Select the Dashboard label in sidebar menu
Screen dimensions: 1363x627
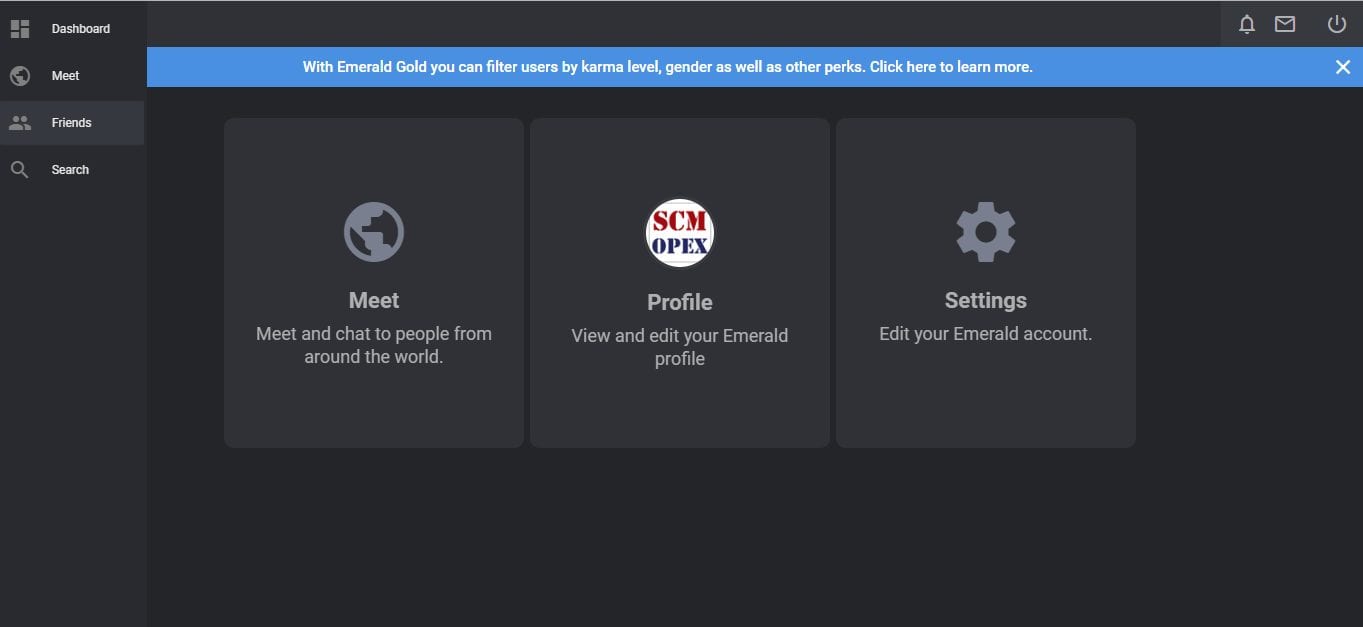click(81, 29)
